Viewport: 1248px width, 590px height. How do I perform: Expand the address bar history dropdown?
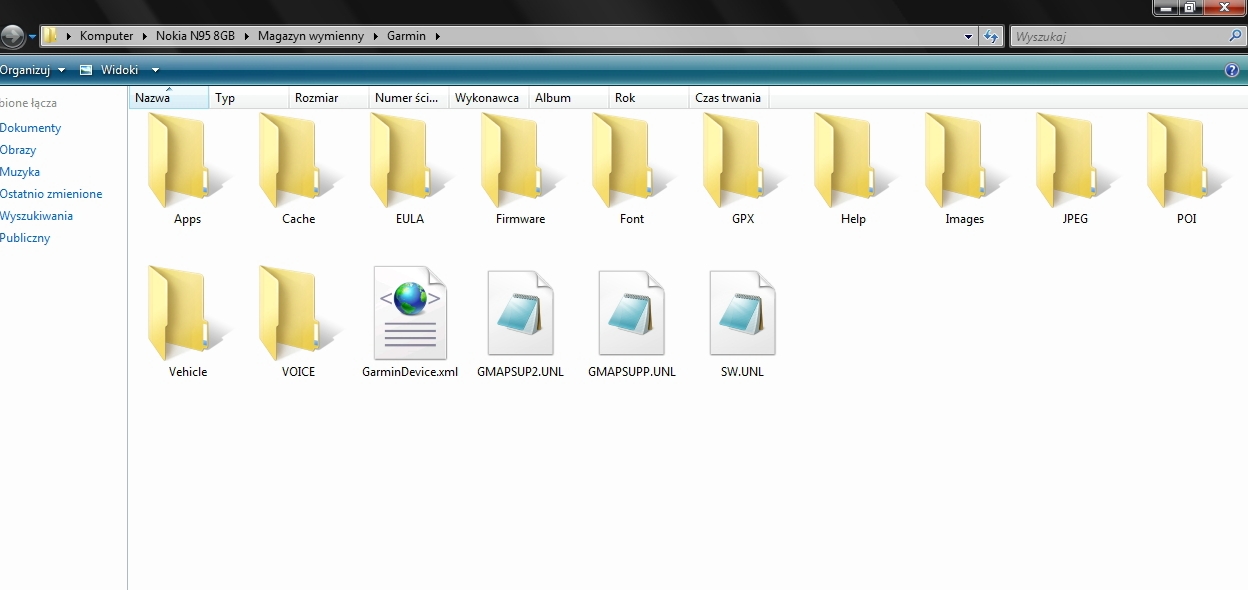pos(968,36)
